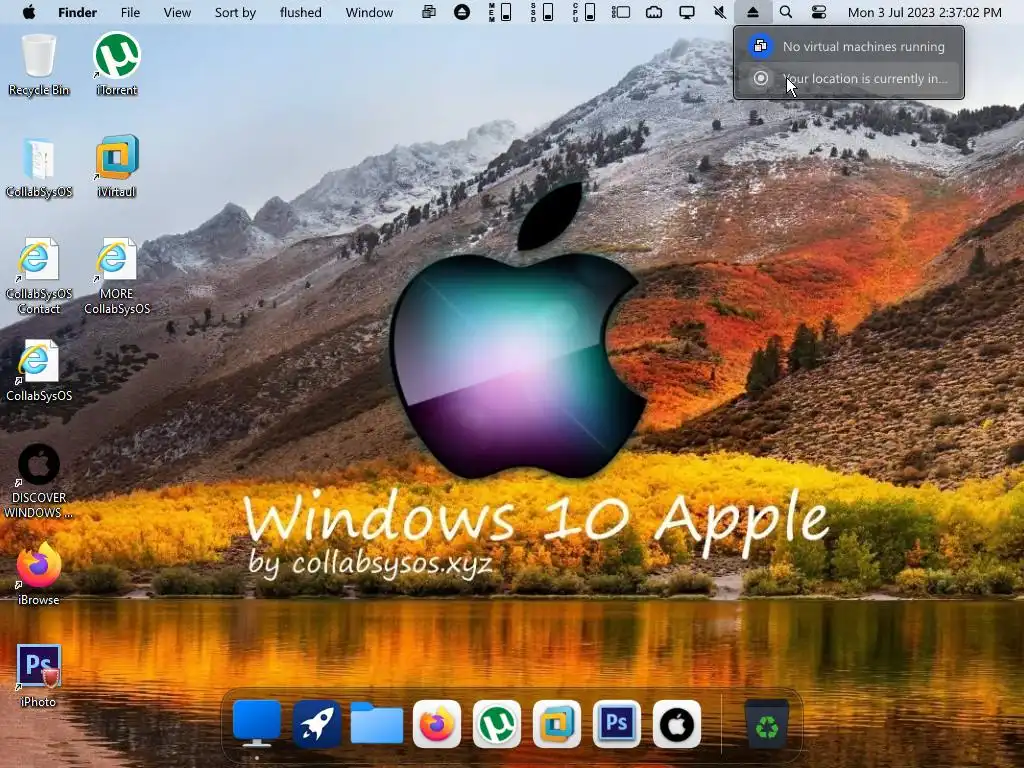Select the iTorrent desktop shortcut
1024x768 pixels.
(117, 65)
